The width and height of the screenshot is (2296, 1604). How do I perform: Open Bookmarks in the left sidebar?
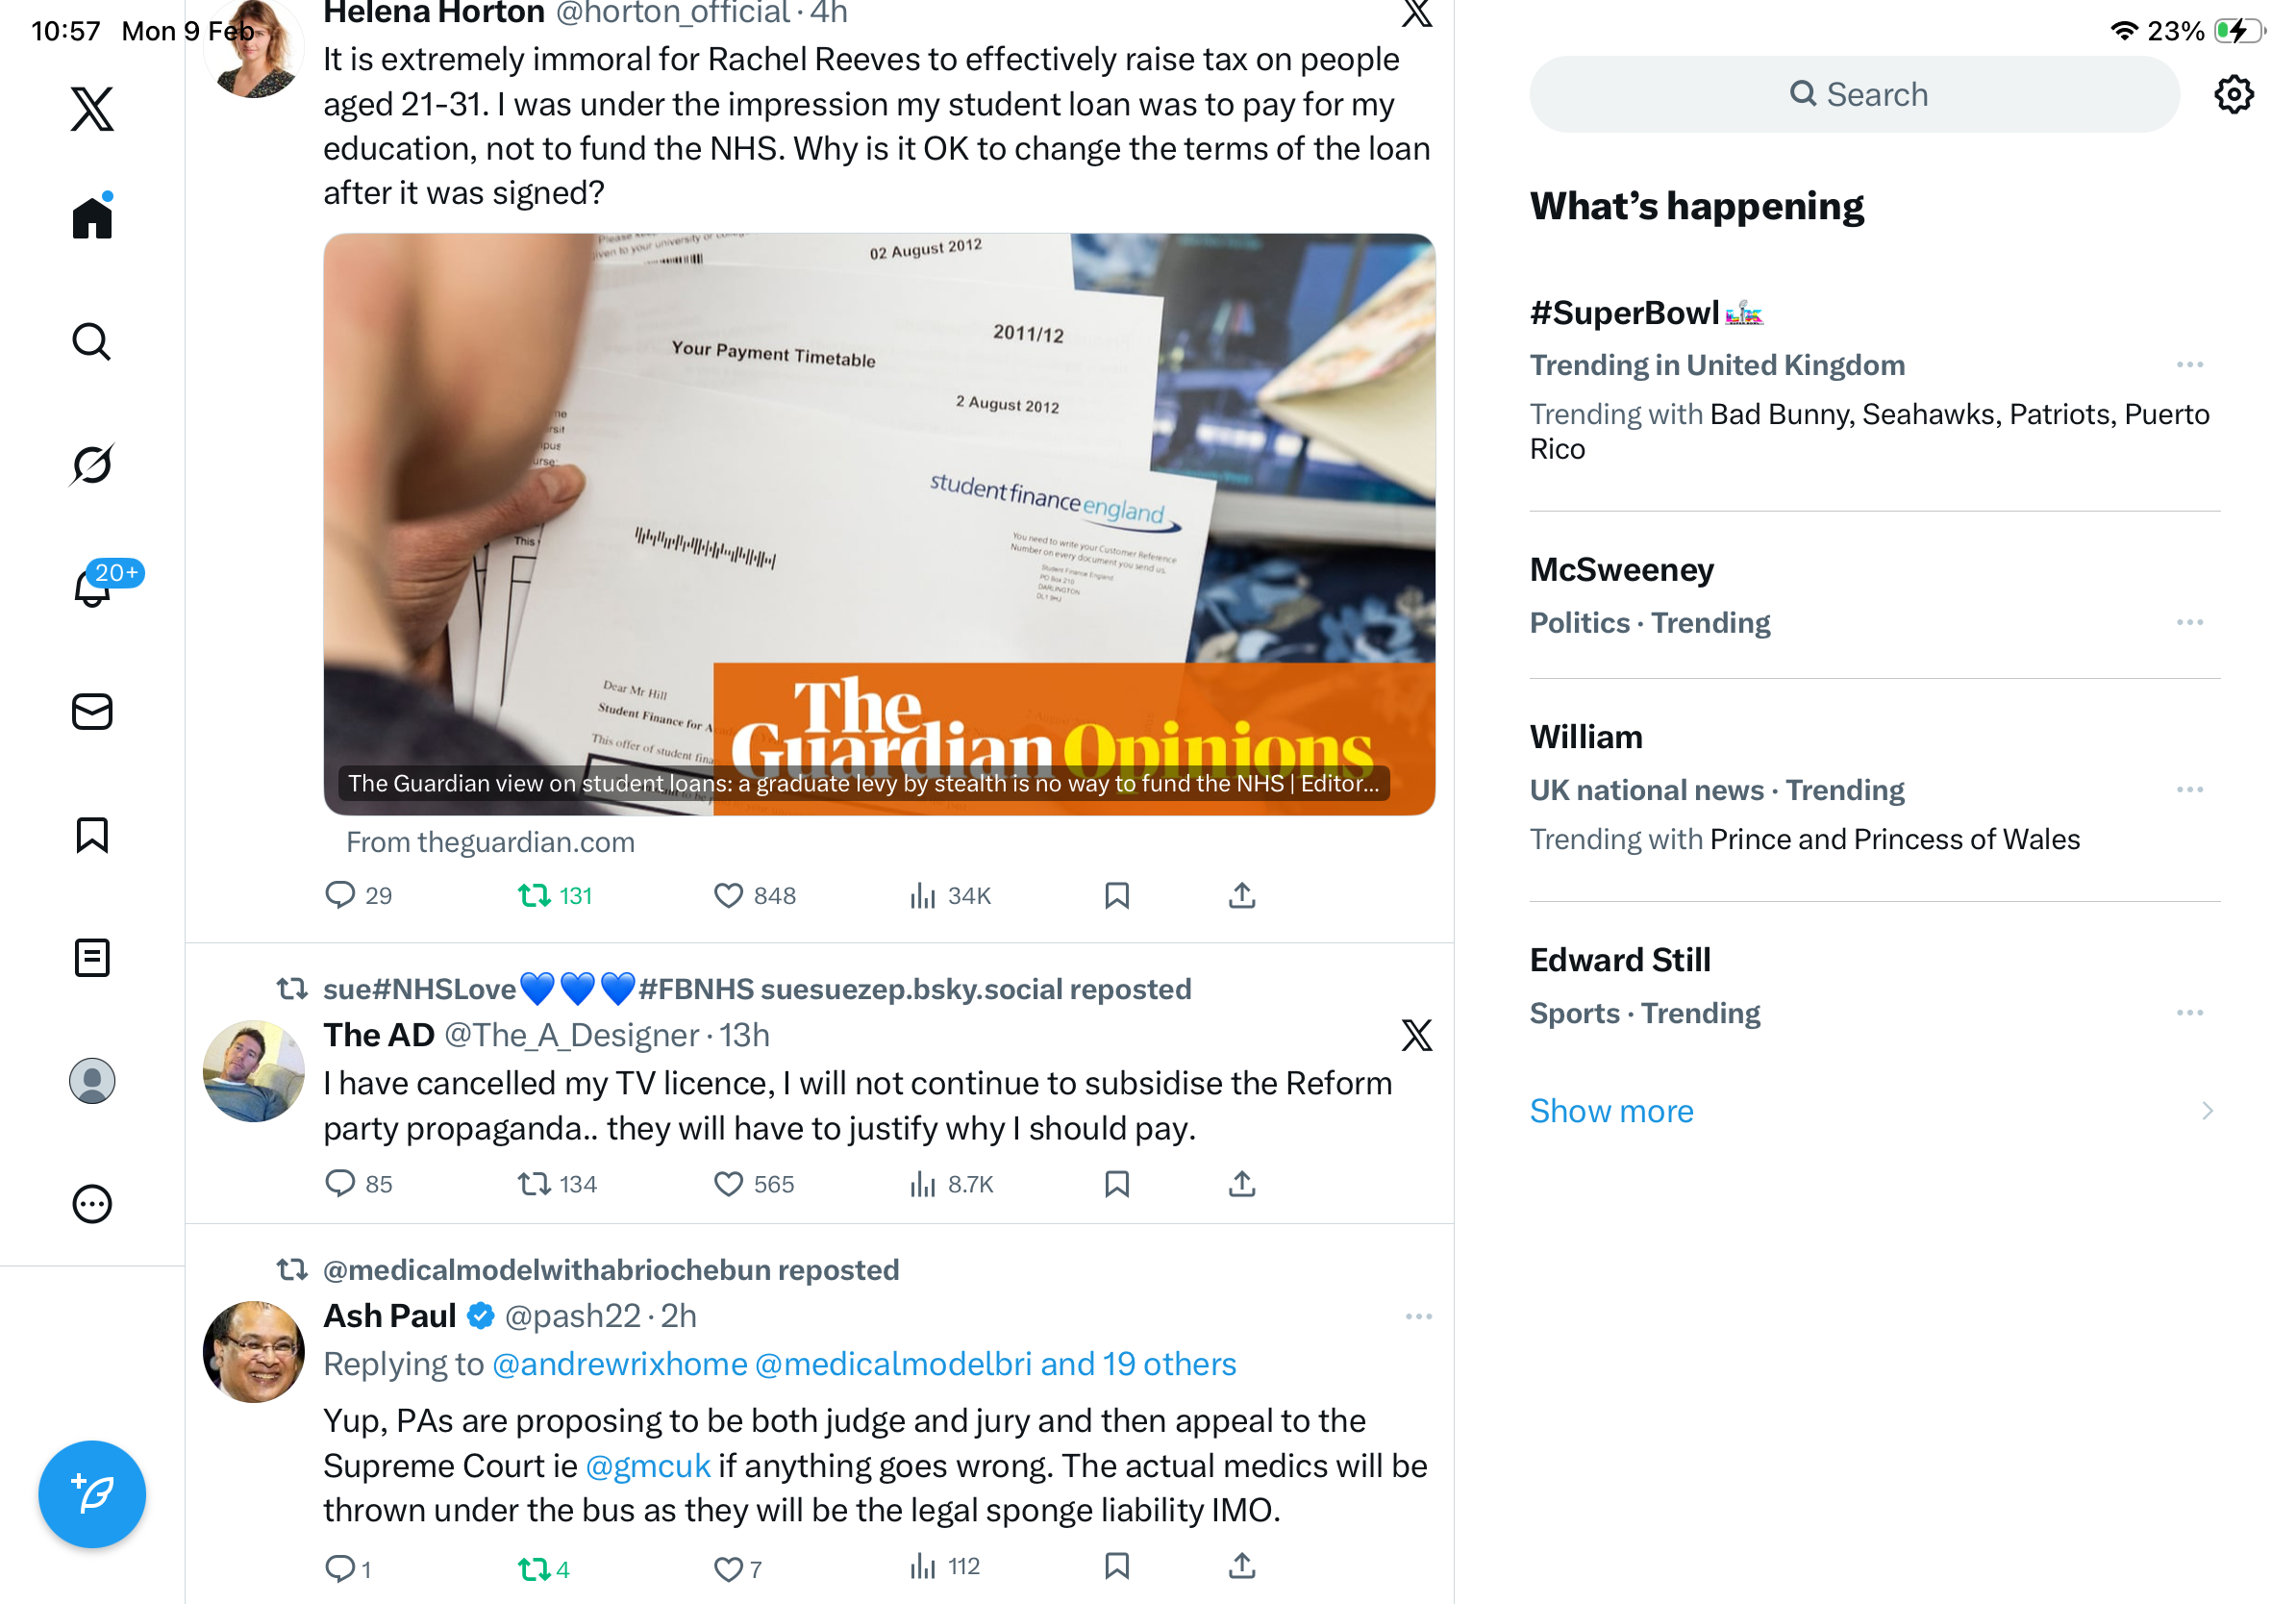[x=92, y=835]
